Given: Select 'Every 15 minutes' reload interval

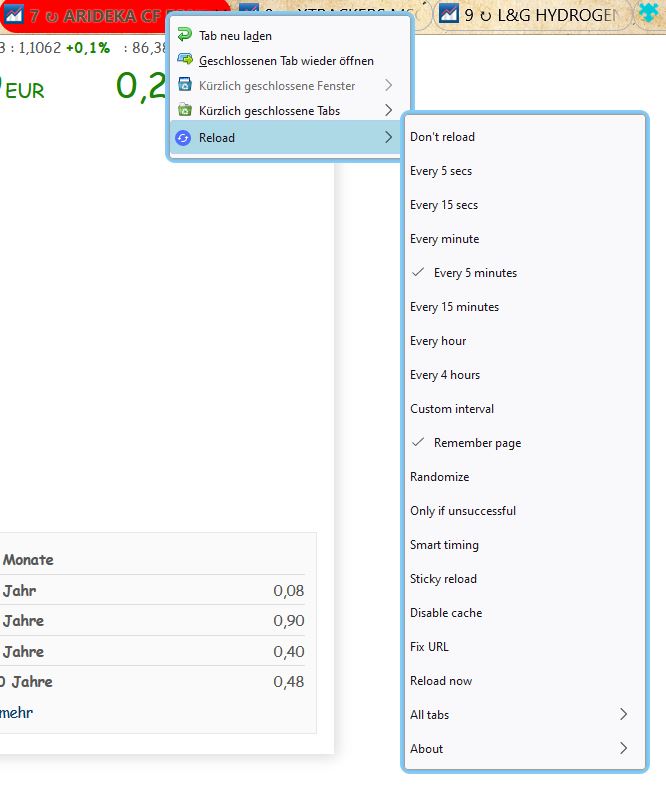Looking at the screenshot, I should tap(454, 307).
